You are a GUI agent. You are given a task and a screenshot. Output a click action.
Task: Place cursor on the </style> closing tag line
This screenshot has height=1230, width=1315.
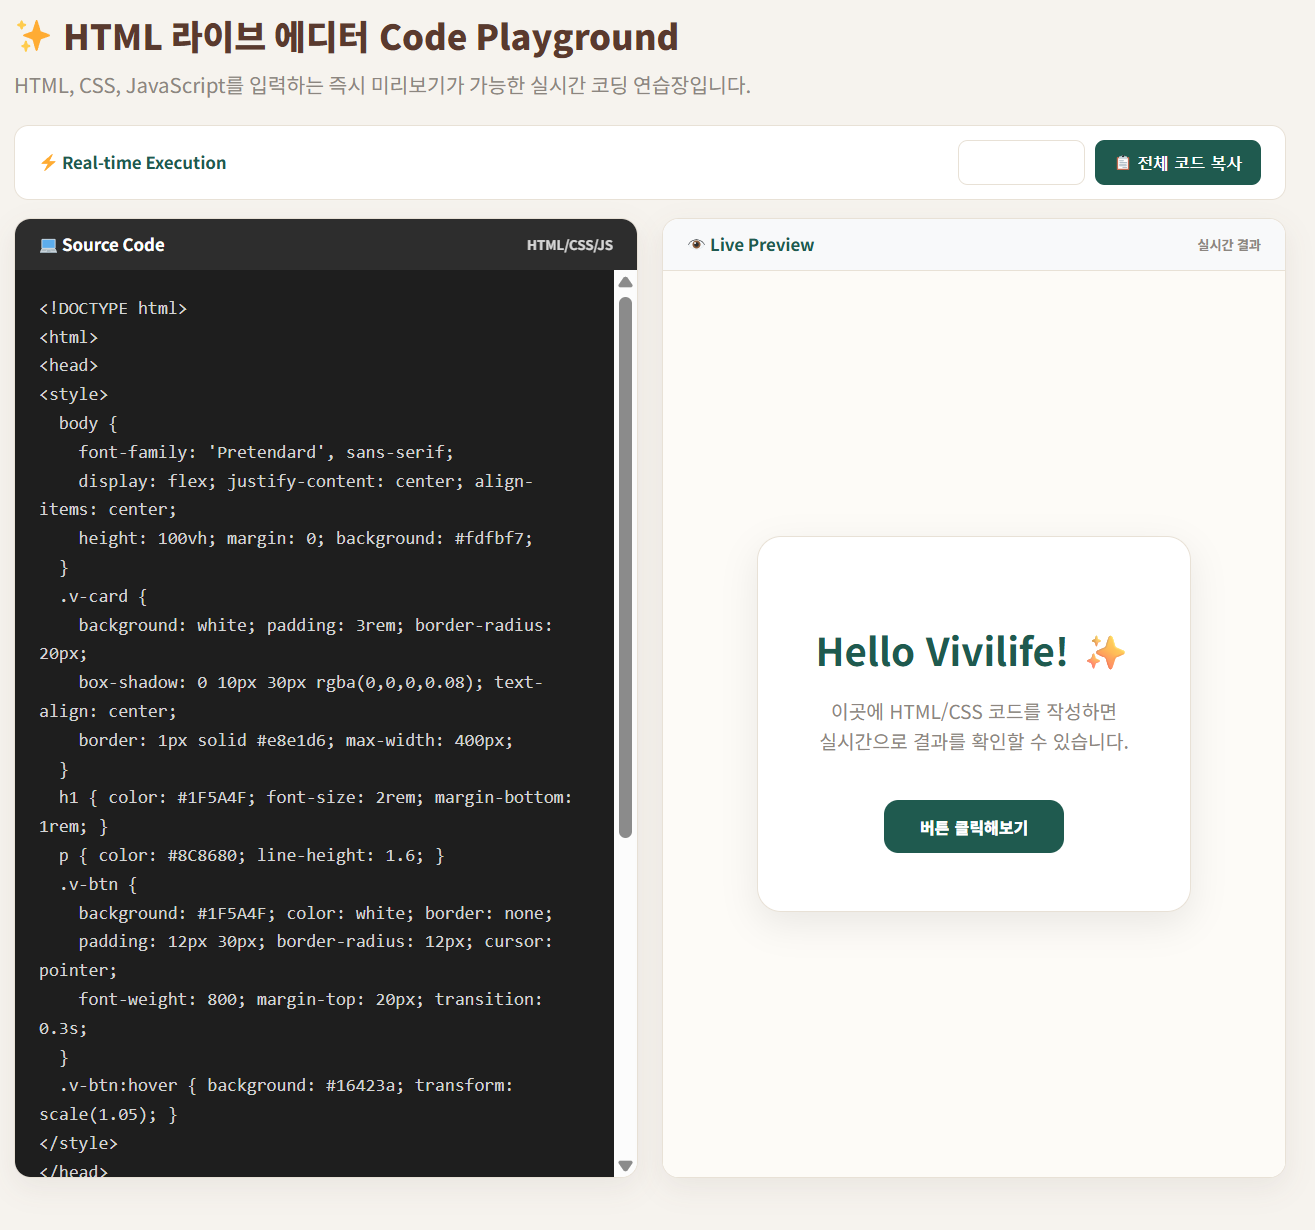coord(78,1143)
